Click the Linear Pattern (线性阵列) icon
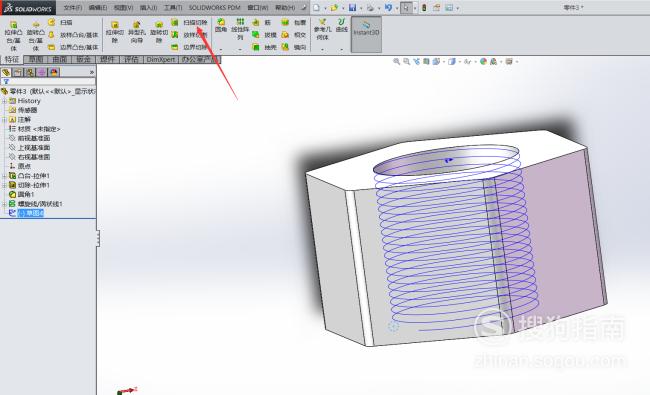This screenshot has width=650, height=395. point(240,22)
